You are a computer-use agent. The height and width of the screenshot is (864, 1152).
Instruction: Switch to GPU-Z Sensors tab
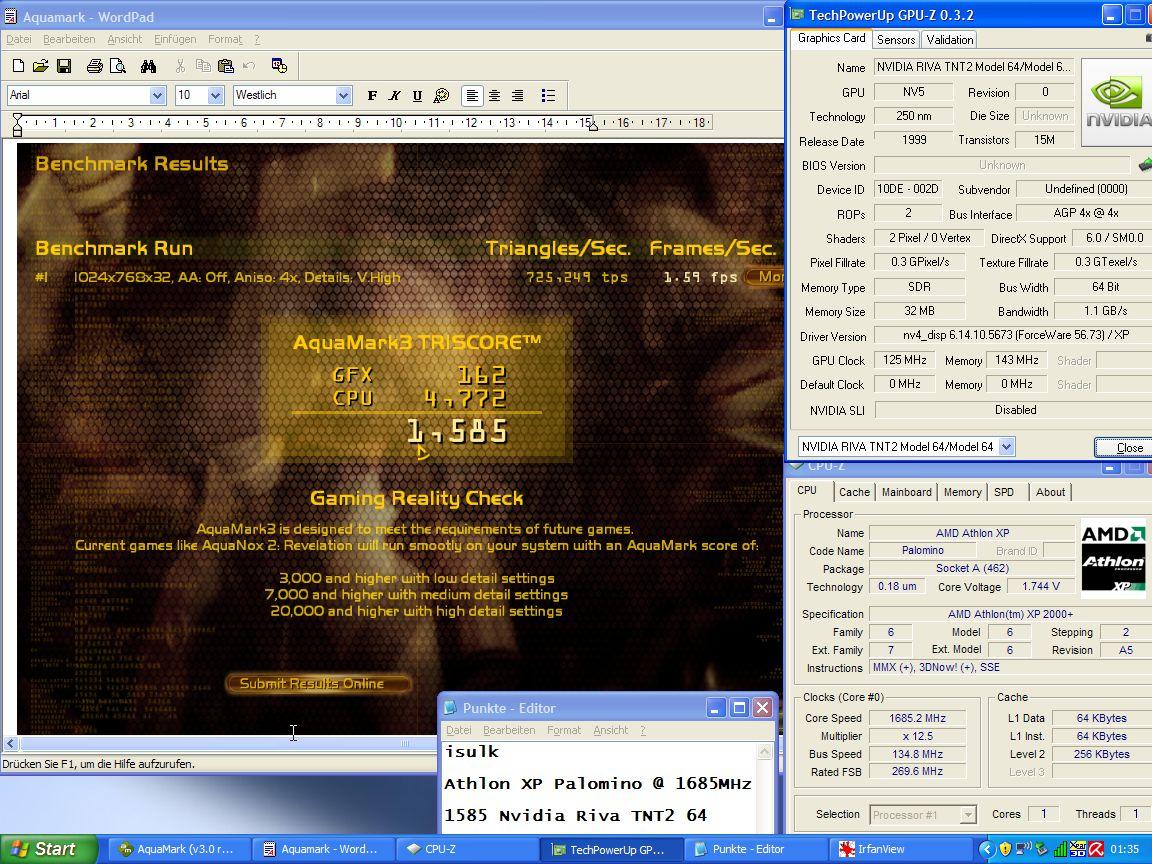pos(896,40)
